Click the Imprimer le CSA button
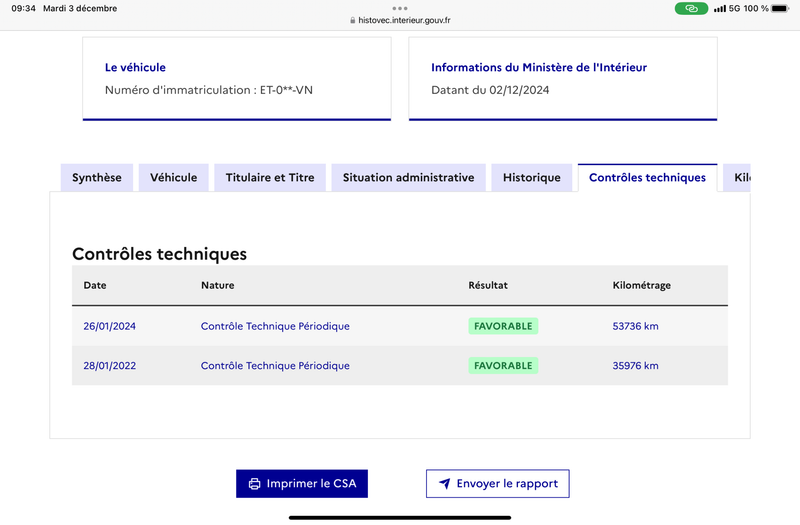 [x=302, y=484]
